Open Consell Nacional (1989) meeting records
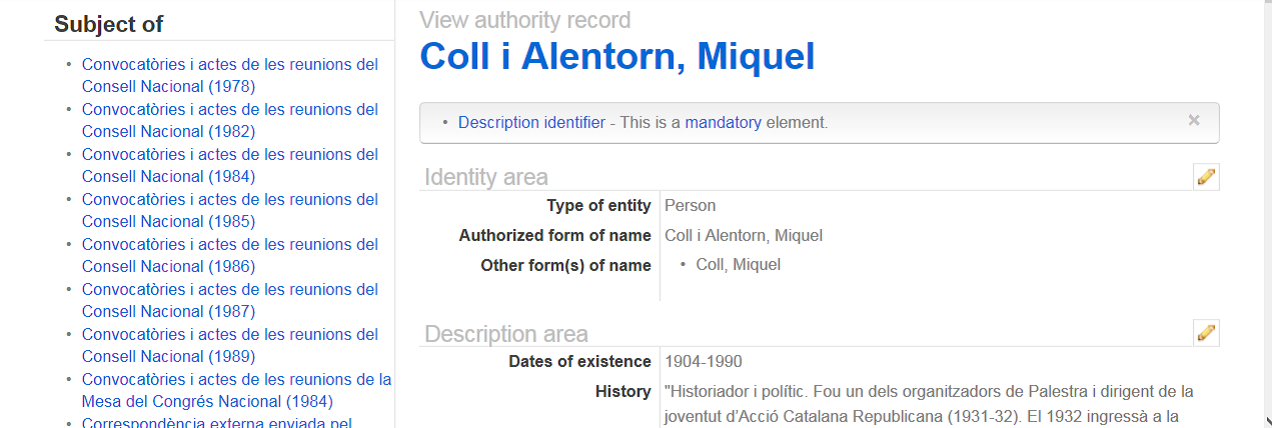 [230, 345]
